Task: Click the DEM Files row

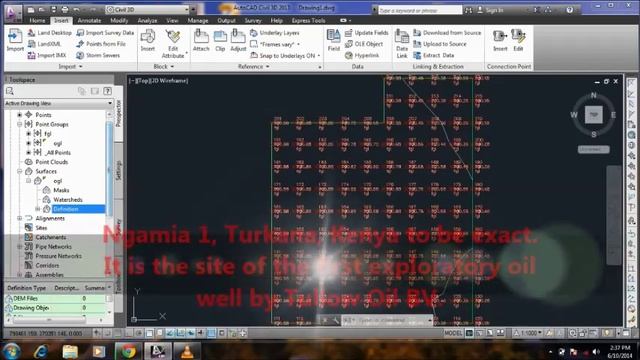Action: [56, 298]
